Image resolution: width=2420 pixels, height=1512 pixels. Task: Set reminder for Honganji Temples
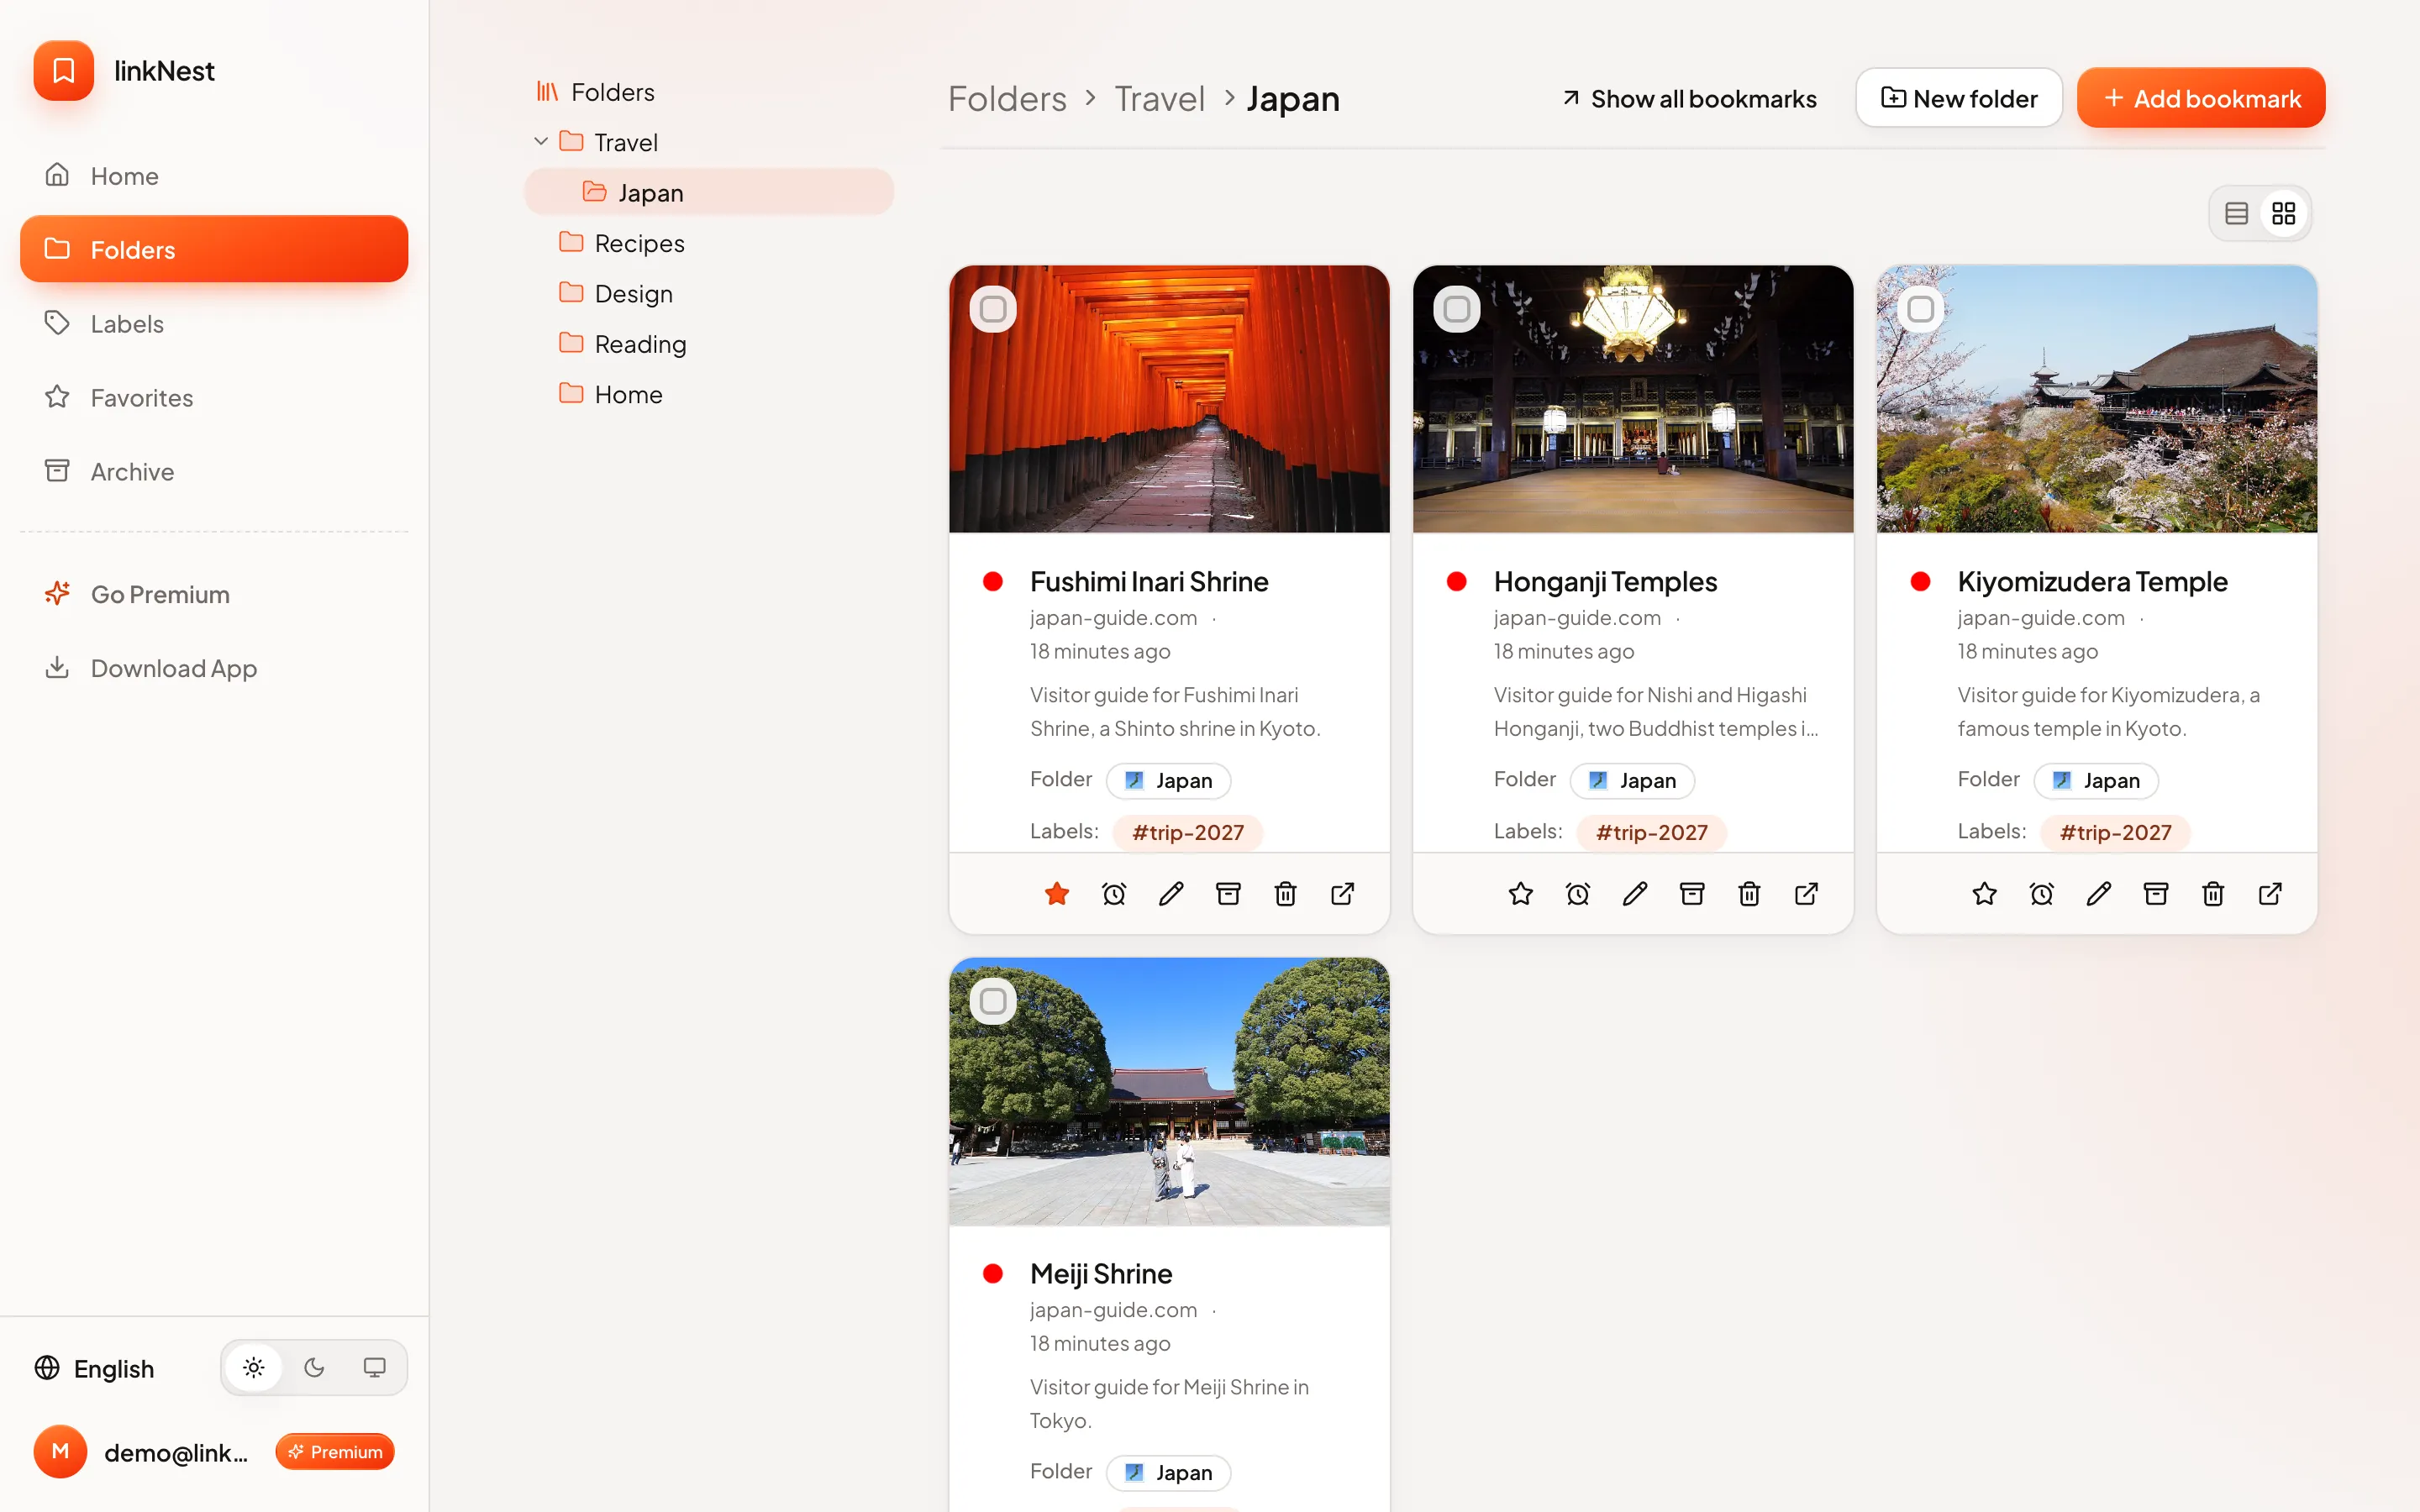click(x=1578, y=893)
